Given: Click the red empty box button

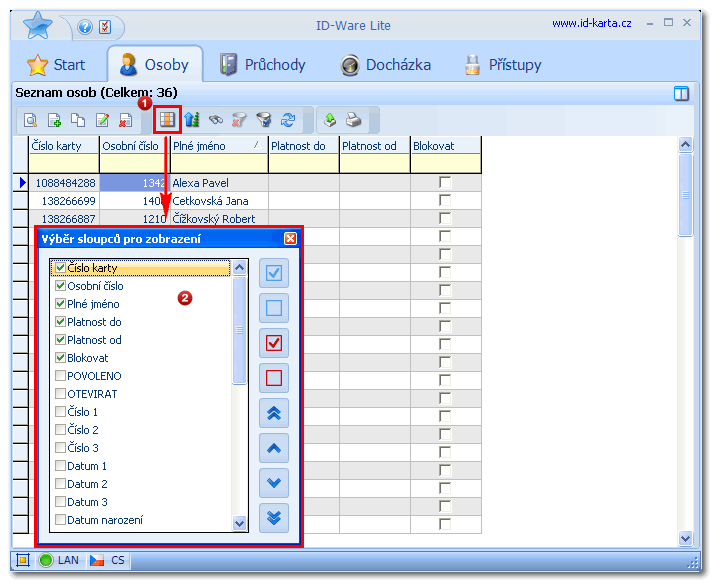Looking at the screenshot, I should pos(274,378).
